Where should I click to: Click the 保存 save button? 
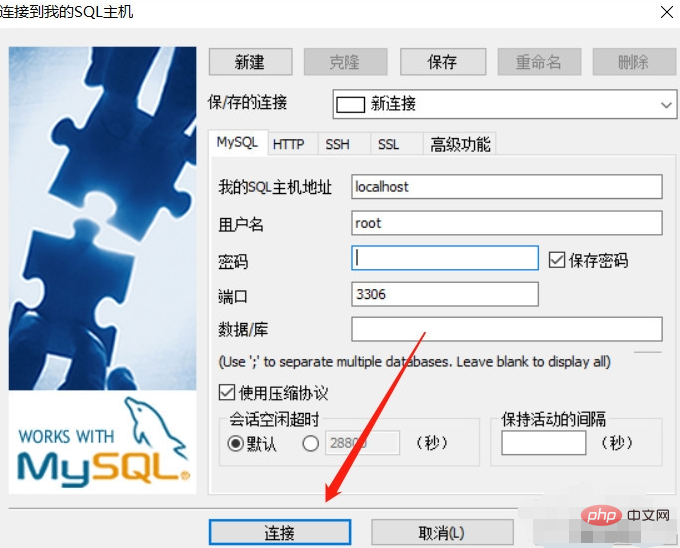point(443,62)
